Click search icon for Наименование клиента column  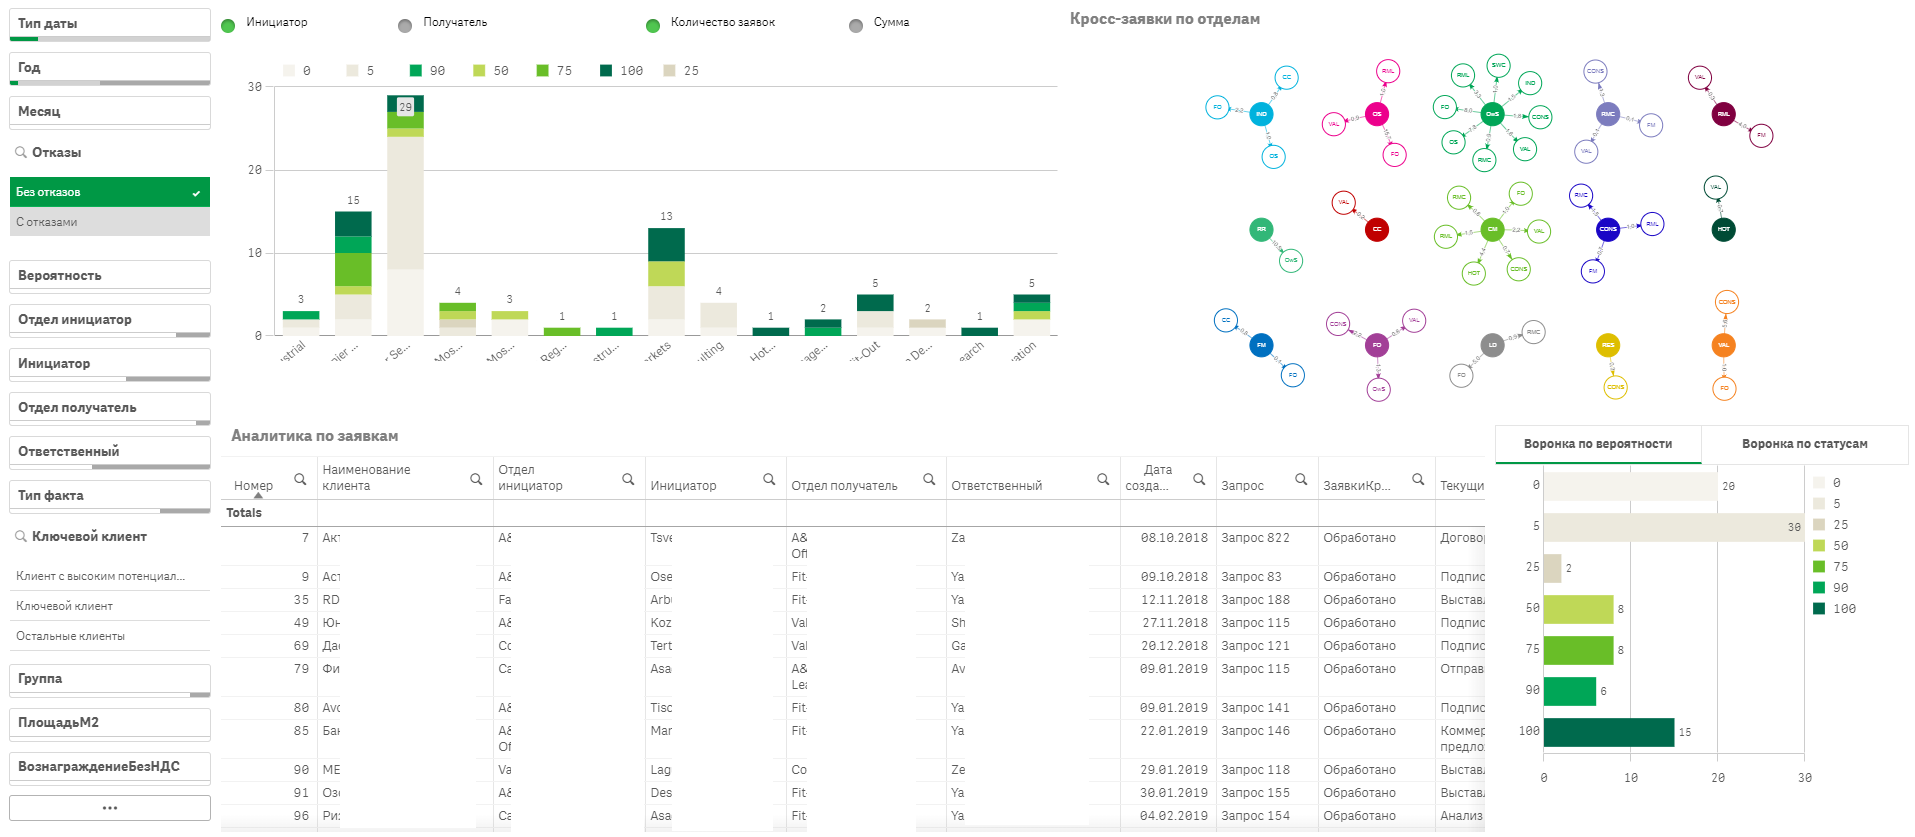(x=476, y=480)
